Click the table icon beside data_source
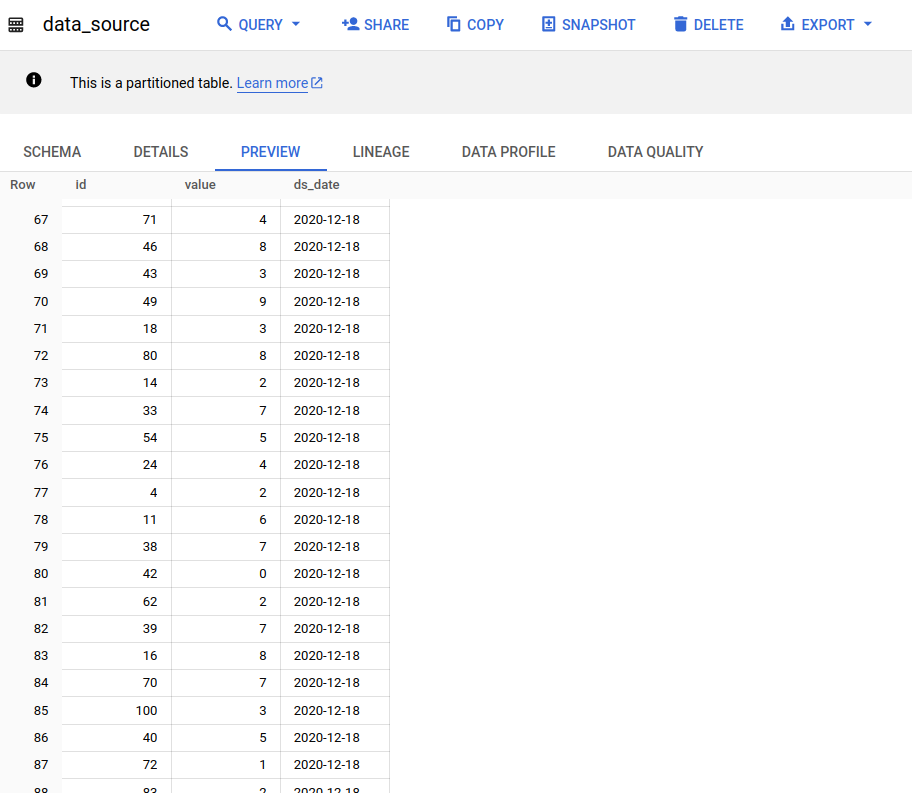Image resolution: width=912 pixels, height=793 pixels. pos(16,24)
